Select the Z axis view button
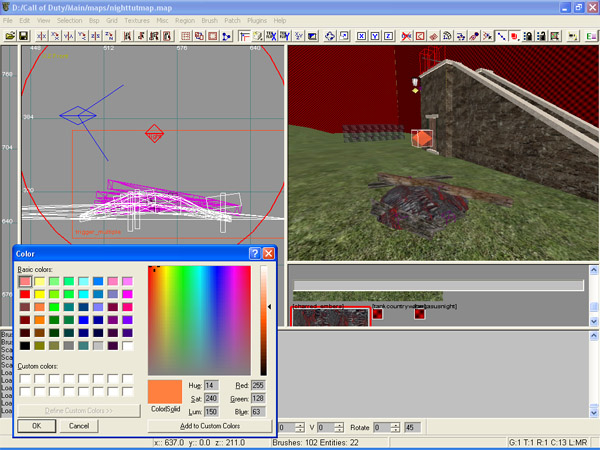Viewport: 600px width, 450px height. tap(388, 36)
